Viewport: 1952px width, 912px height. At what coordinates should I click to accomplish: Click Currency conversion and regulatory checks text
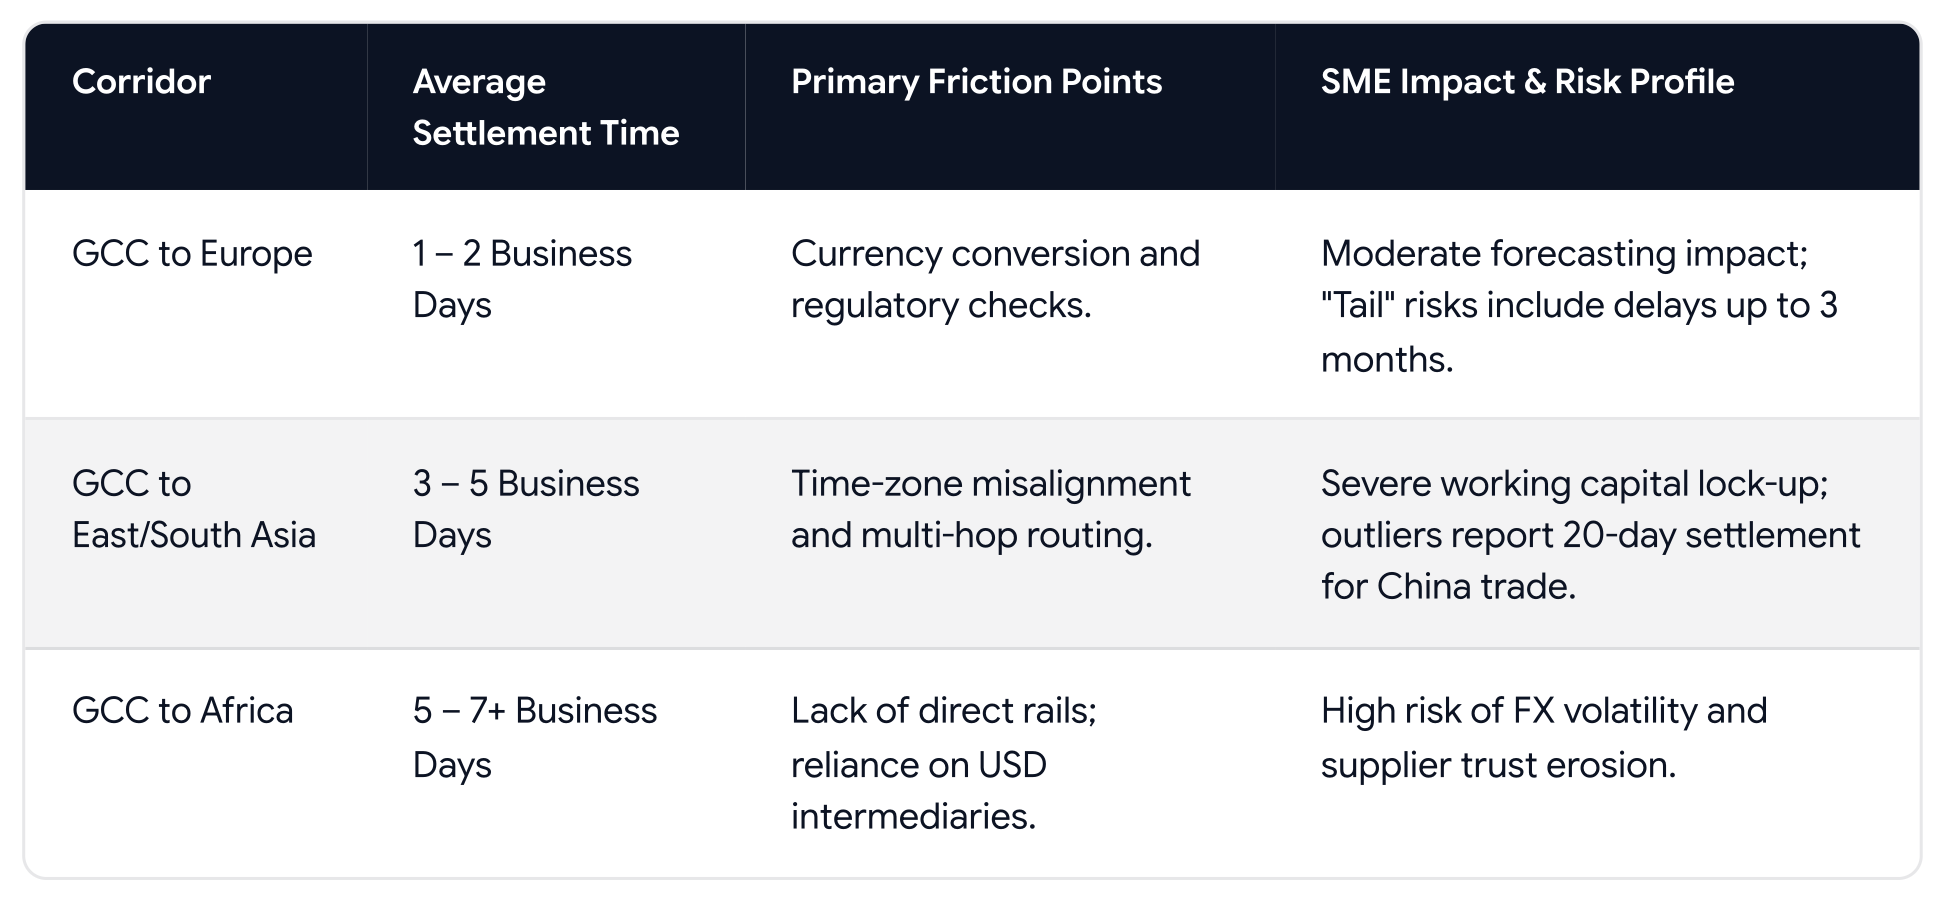[995, 279]
